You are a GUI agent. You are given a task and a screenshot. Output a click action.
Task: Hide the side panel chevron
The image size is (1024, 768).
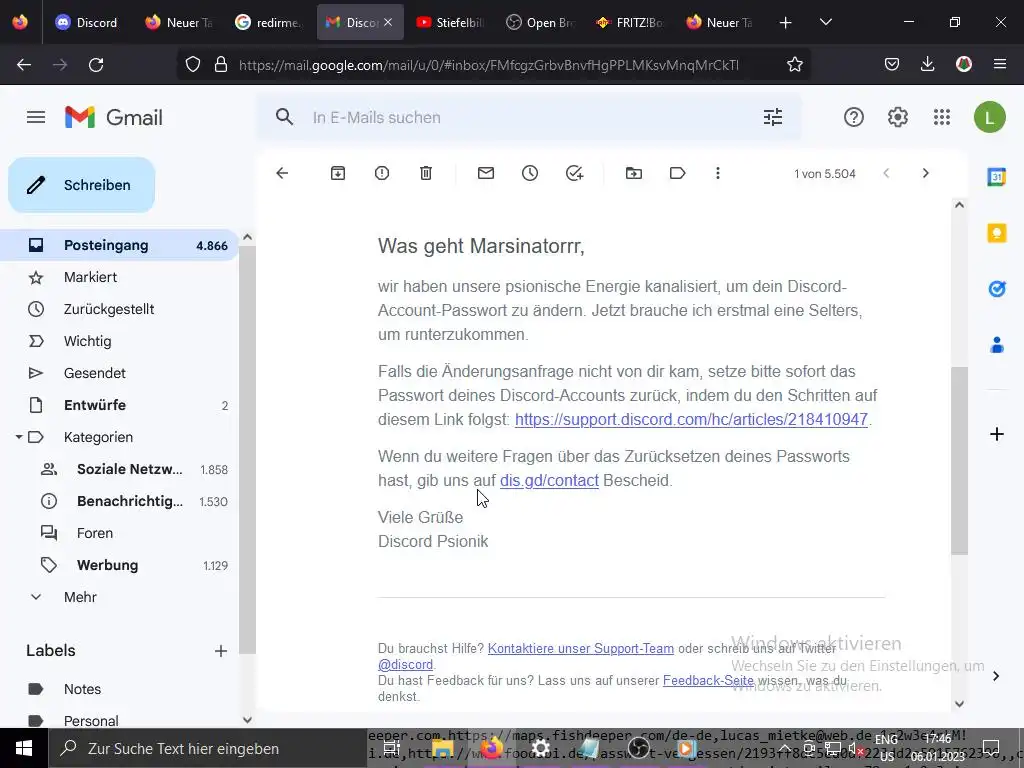[x=996, y=676]
